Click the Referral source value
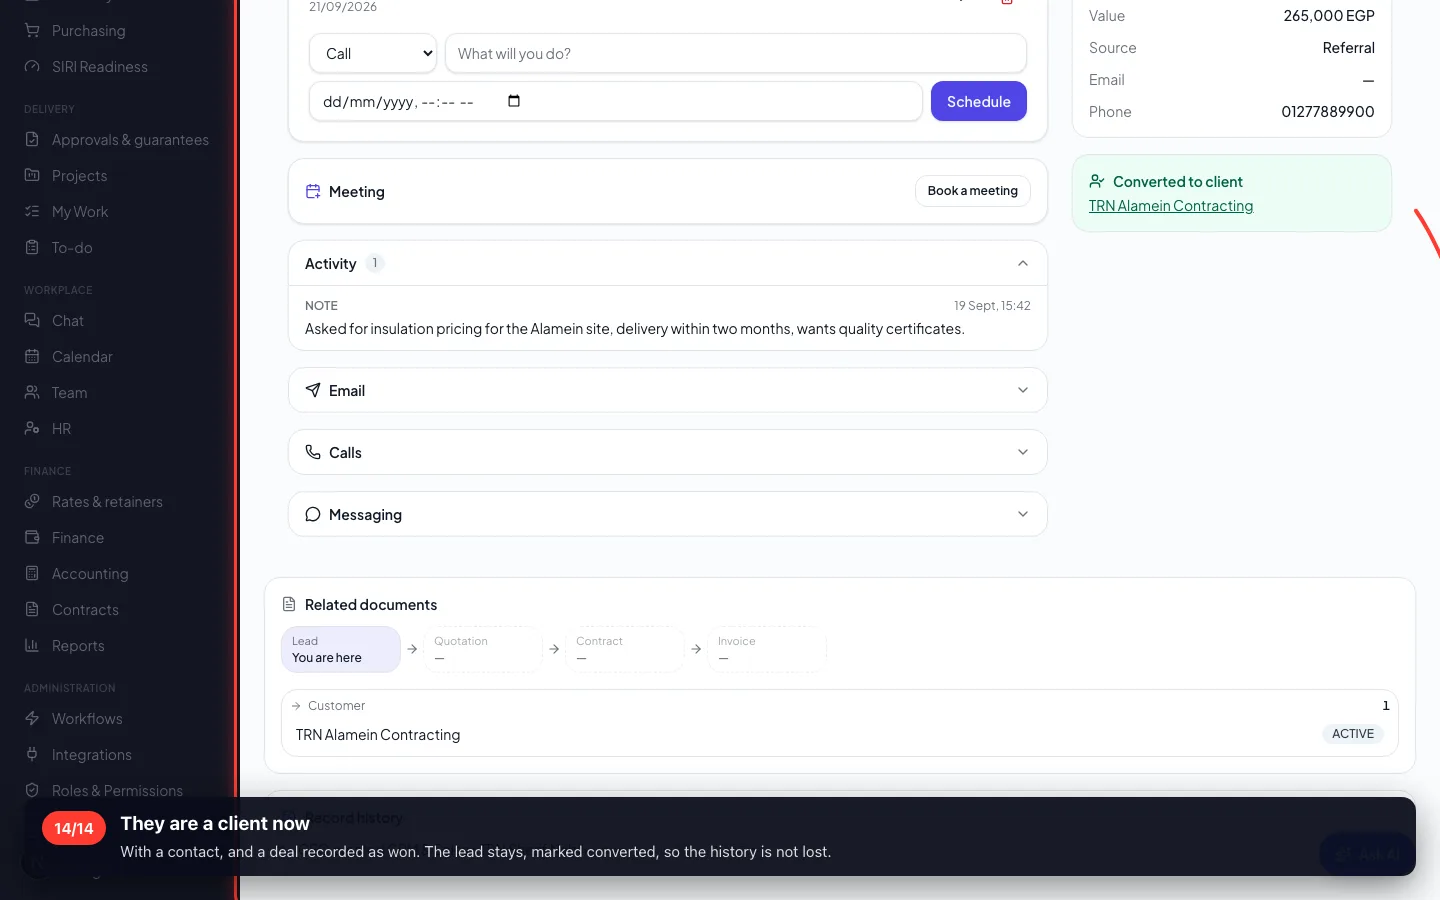This screenshot has height=900, width=1440. (1349, 48)
